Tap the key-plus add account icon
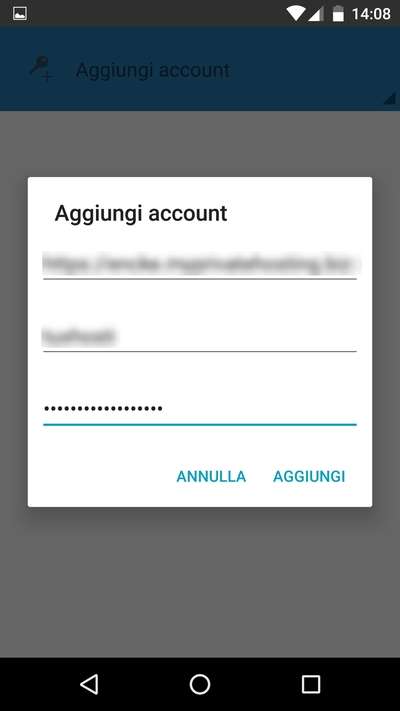 click(x=41, y=69)
